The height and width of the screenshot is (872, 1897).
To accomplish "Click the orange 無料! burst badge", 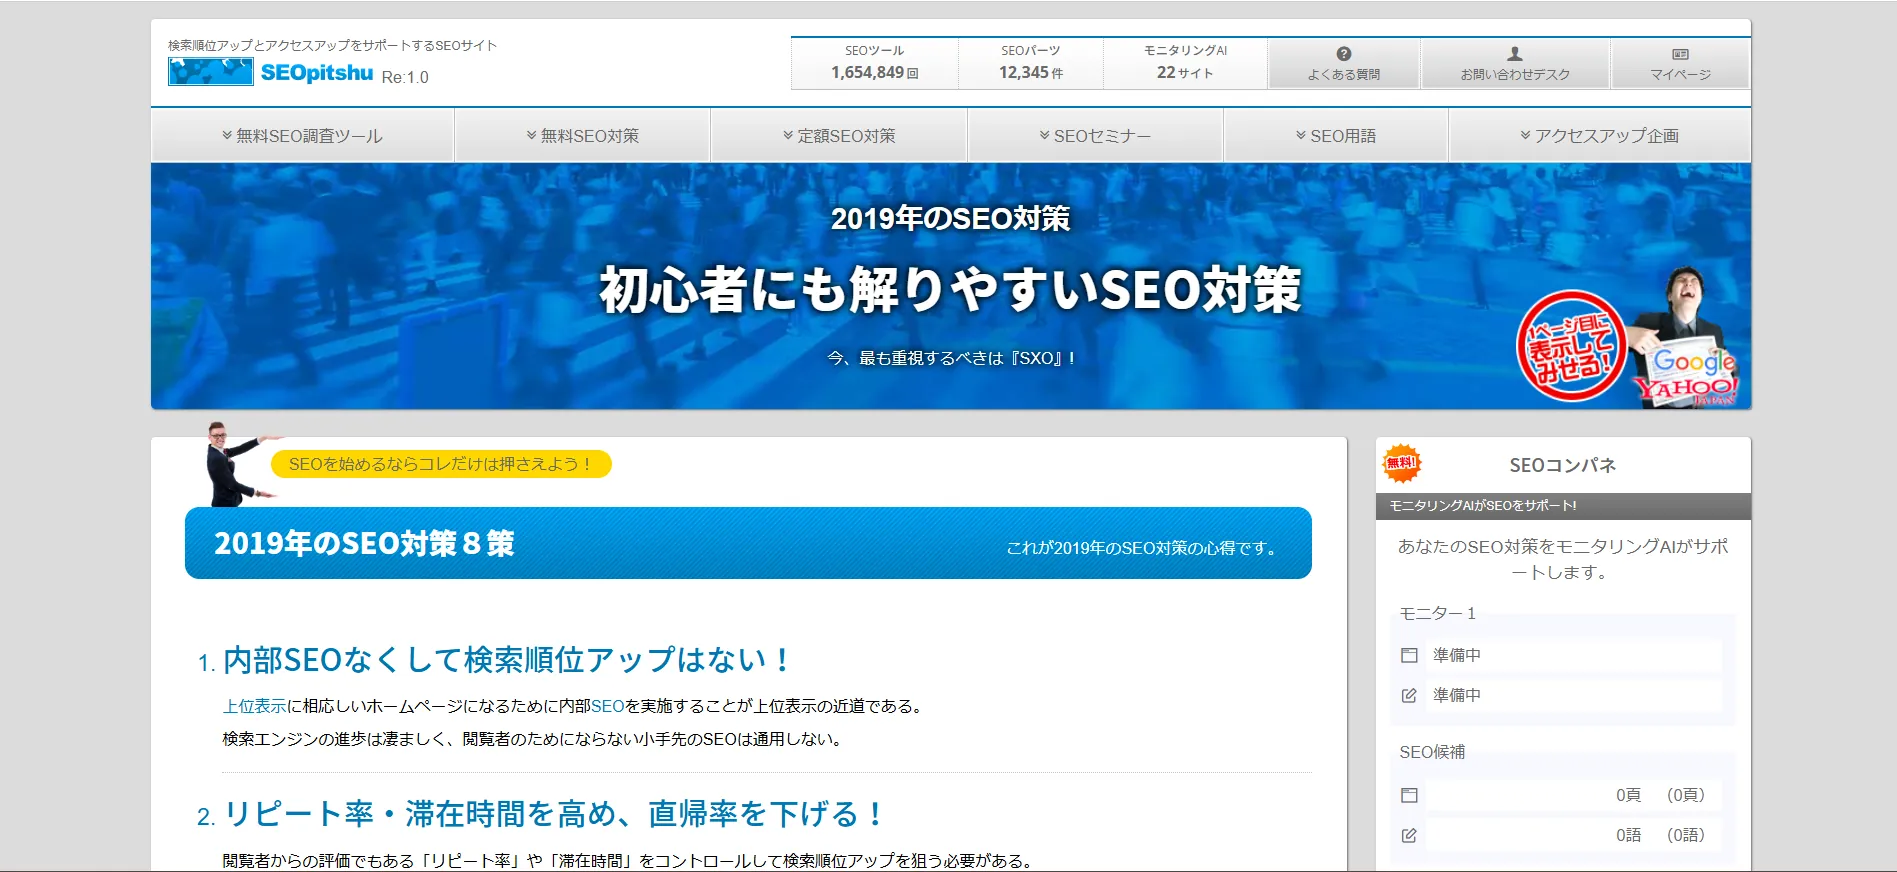I will point(1401,463).
